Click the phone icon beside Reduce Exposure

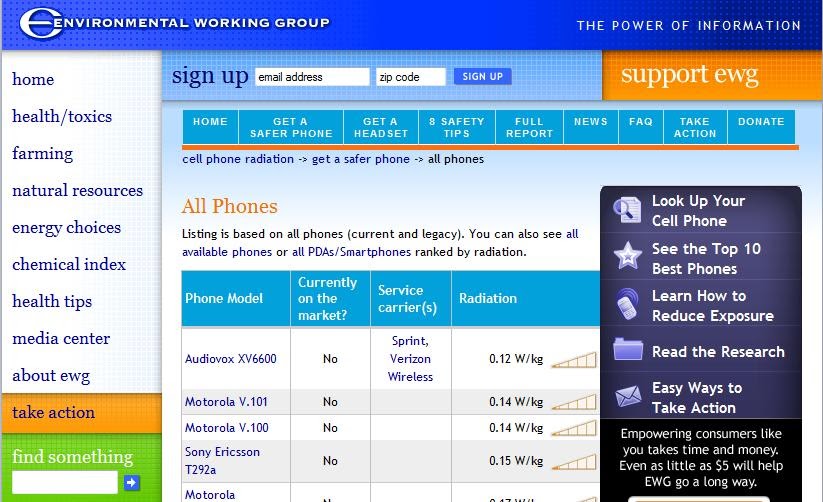point(628,304)
